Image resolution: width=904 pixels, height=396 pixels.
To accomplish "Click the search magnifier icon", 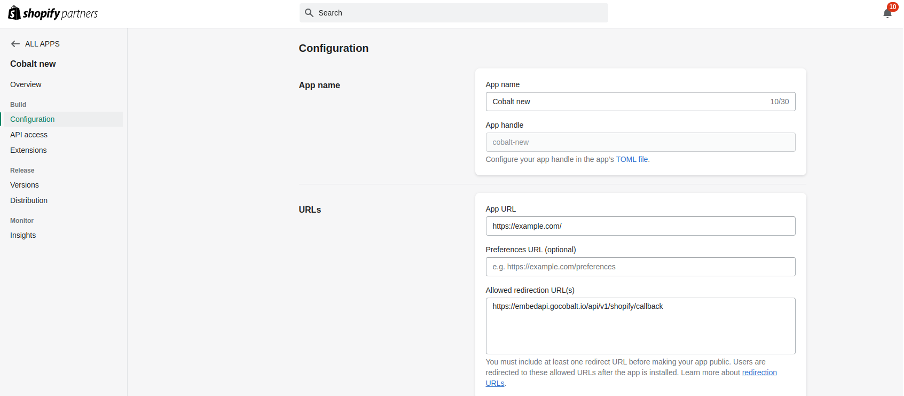I will coord(309,13).
